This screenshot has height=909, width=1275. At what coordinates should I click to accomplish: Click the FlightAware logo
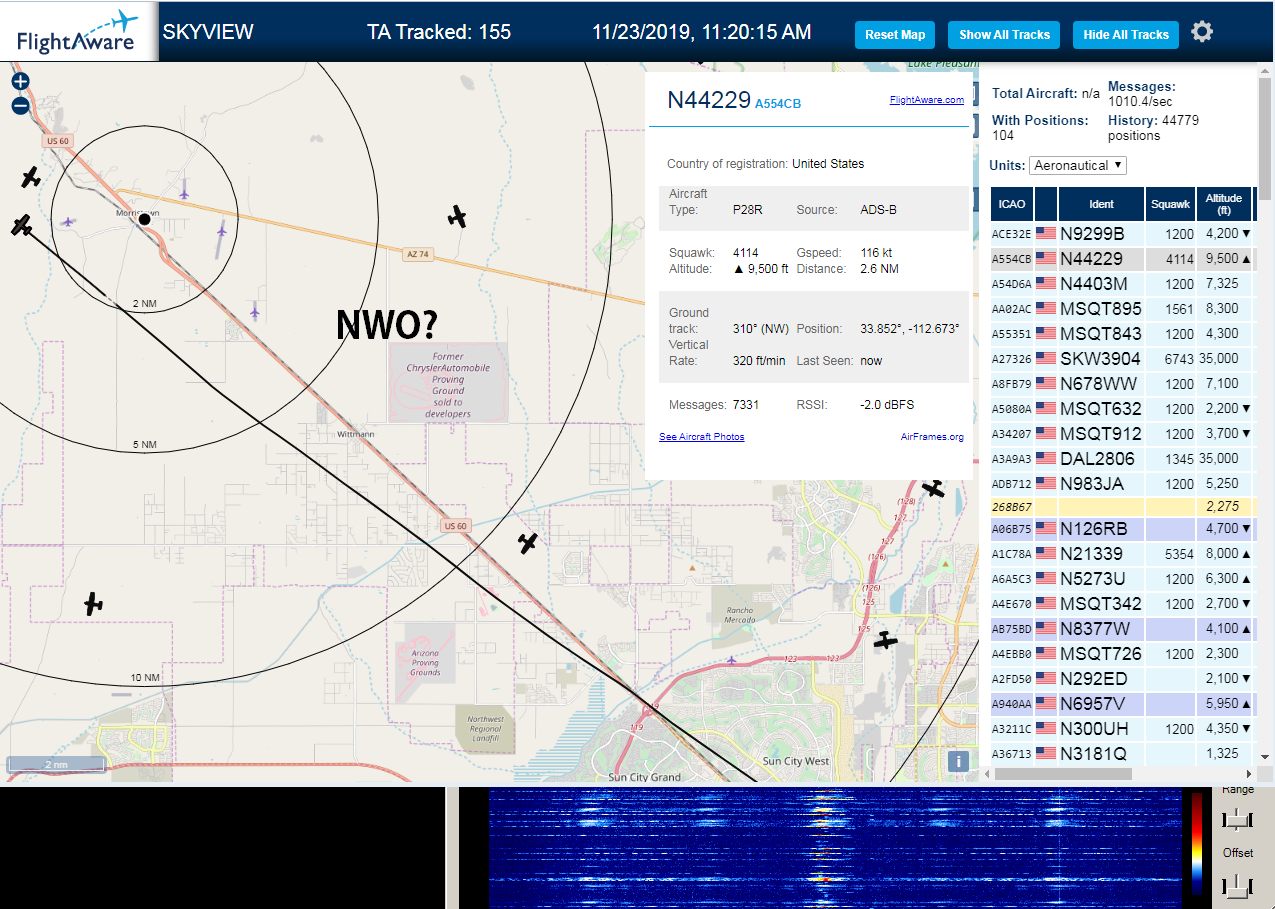(x=78, y=32)
